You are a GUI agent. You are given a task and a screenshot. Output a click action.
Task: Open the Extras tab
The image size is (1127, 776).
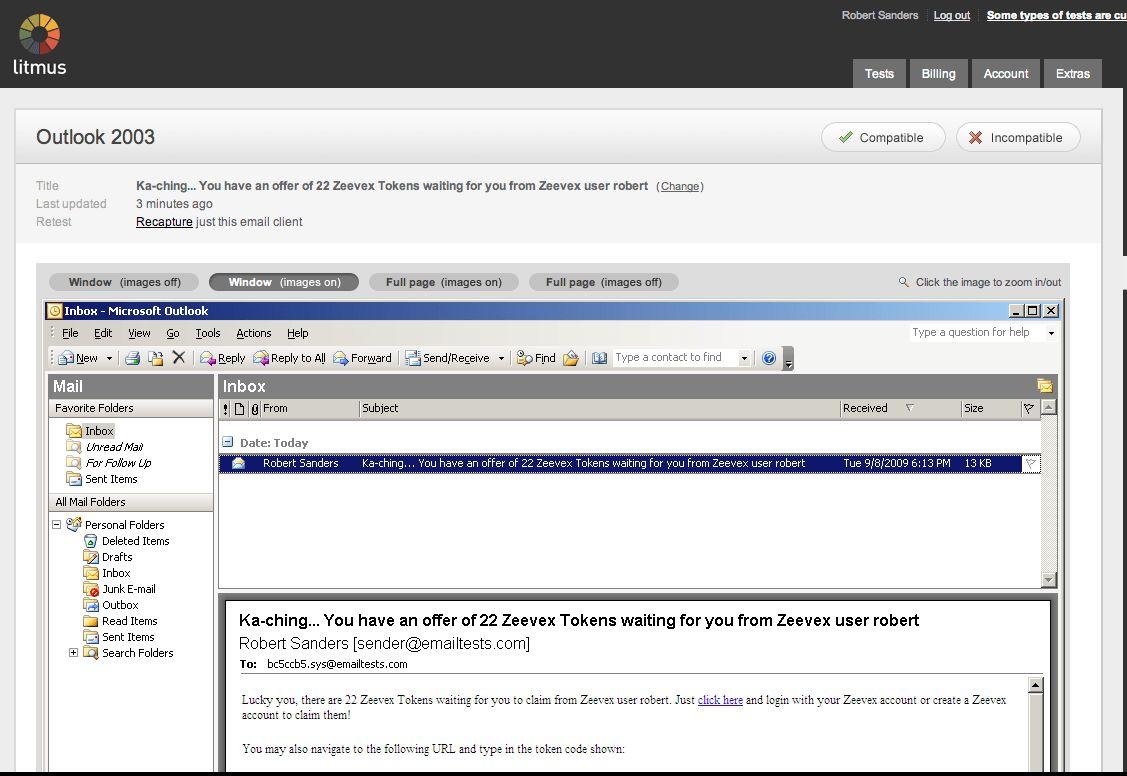point(1072,73)
